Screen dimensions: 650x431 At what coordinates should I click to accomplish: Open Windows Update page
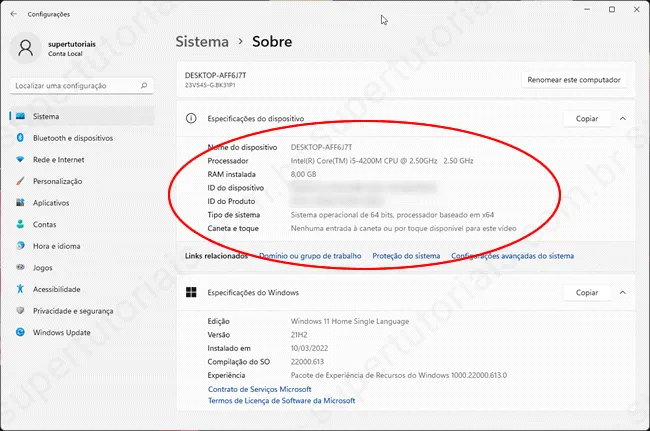pos(82,332)
